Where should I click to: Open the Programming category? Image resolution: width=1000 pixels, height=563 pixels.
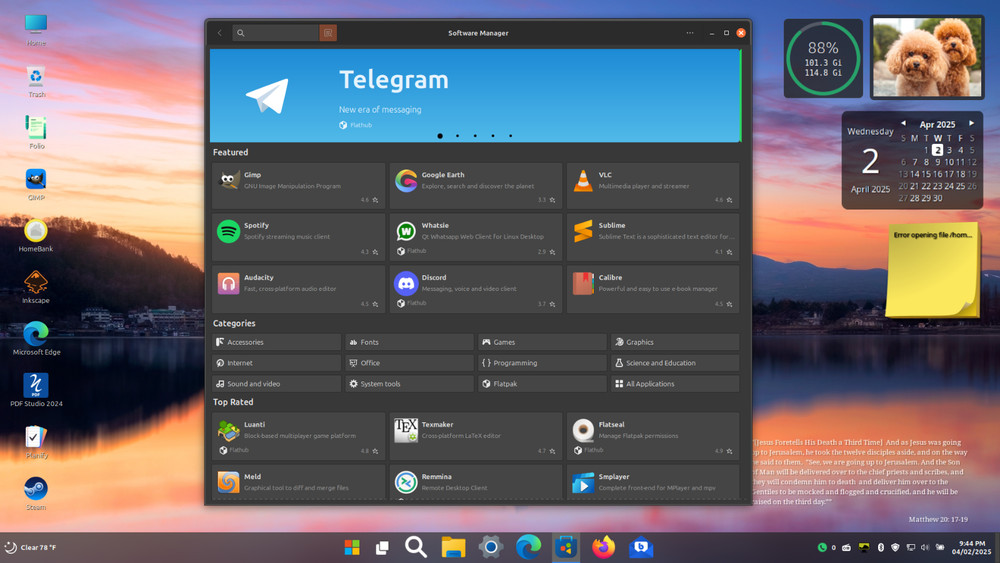point(542,363)
